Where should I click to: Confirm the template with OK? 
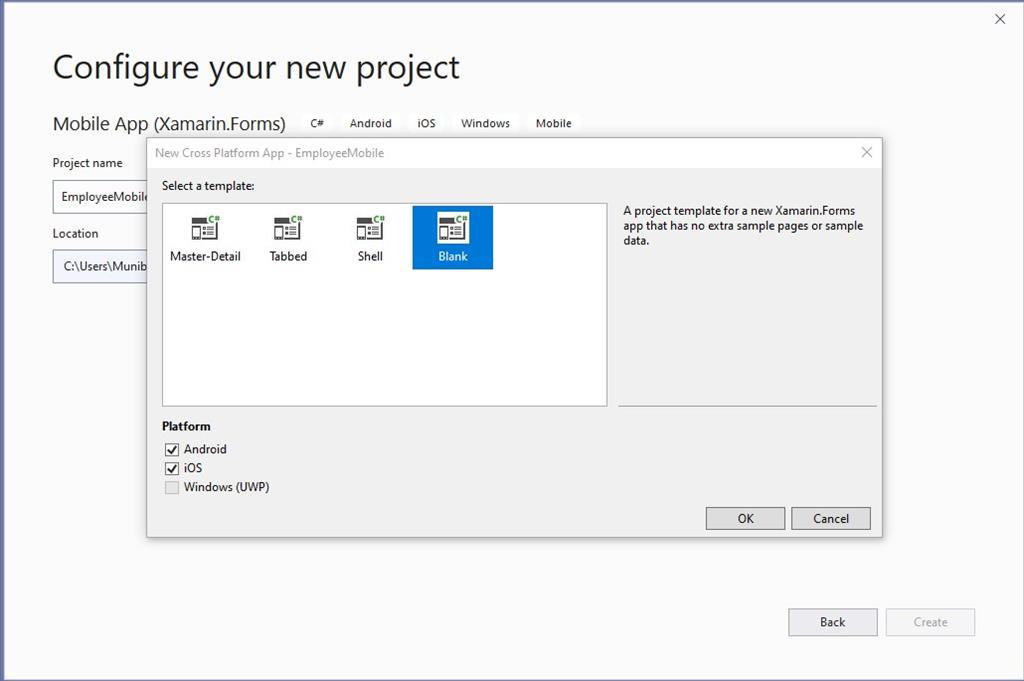tap(745, 518)
